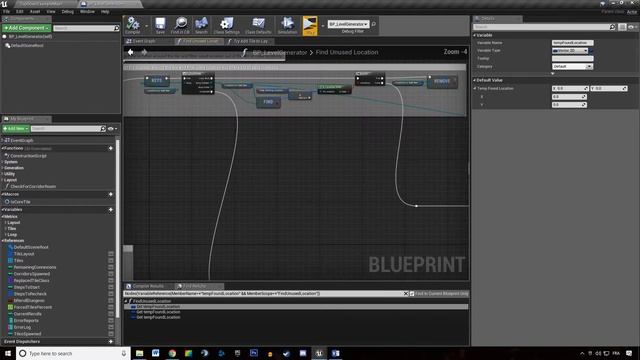The height and width of the screenshot is (360, 640).
Task: Switch to the Compiler Results tab
Action: (148, 286)
